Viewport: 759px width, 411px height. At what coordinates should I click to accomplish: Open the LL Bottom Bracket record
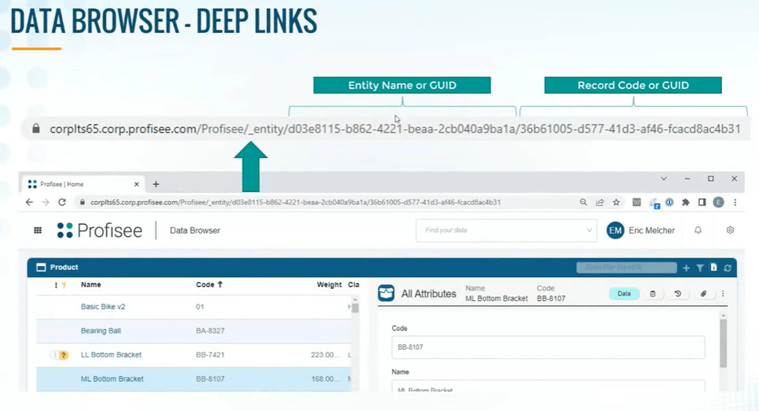coord(111,355)
